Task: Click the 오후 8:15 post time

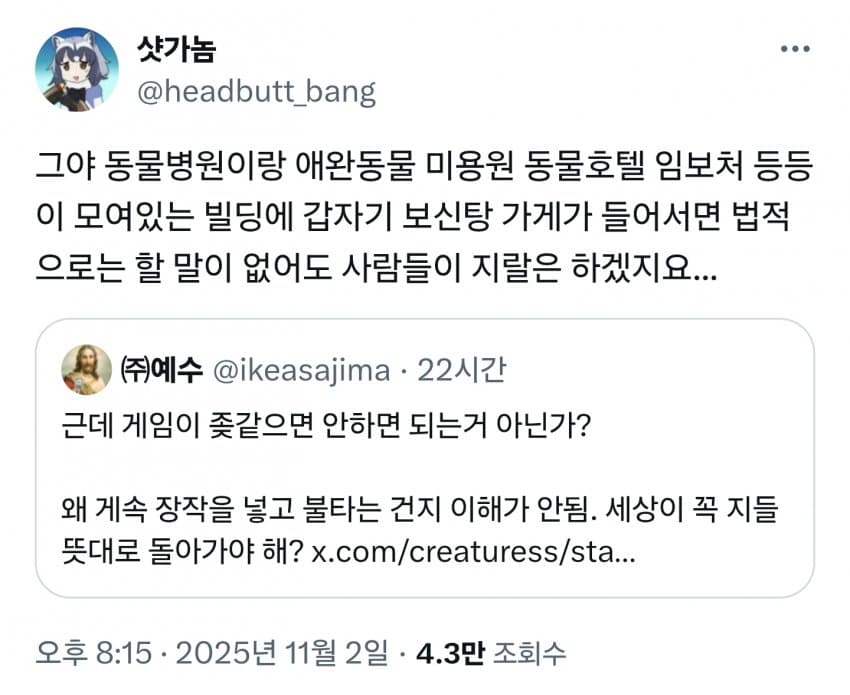Action: click(93, 654)
